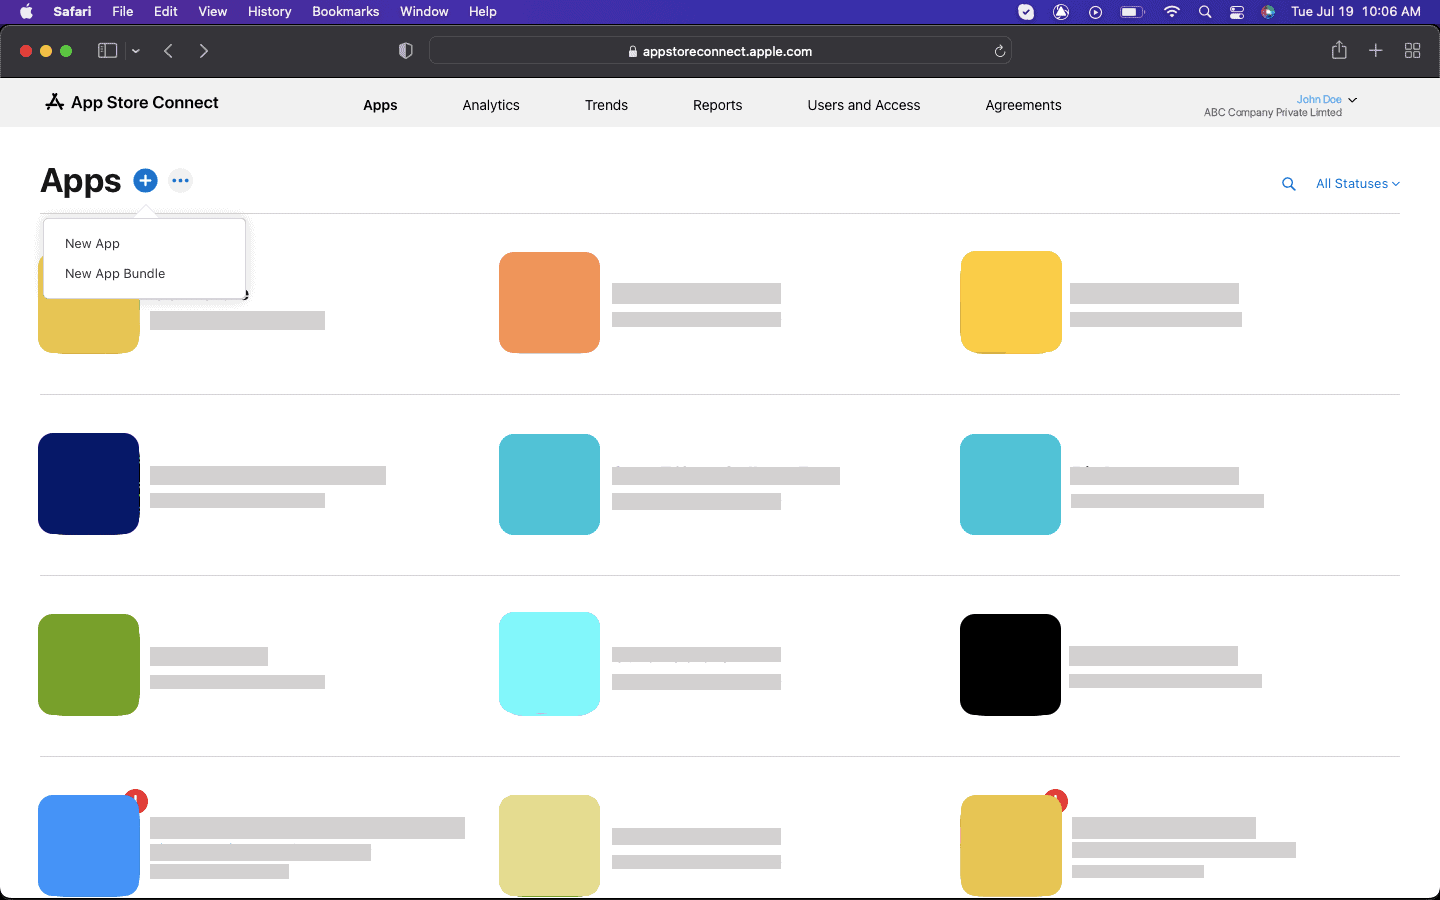Open the Window menu
The width and height of the screenshot is (1440, 900).
tap(424, 12)
